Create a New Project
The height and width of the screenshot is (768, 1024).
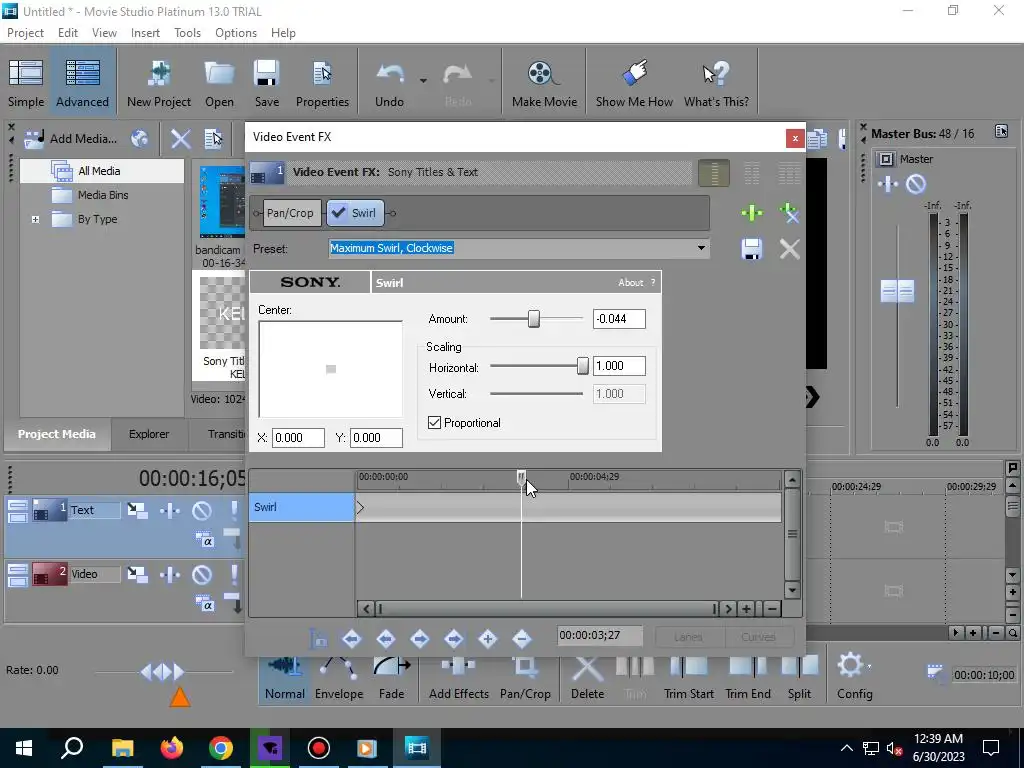pos(159,83)
